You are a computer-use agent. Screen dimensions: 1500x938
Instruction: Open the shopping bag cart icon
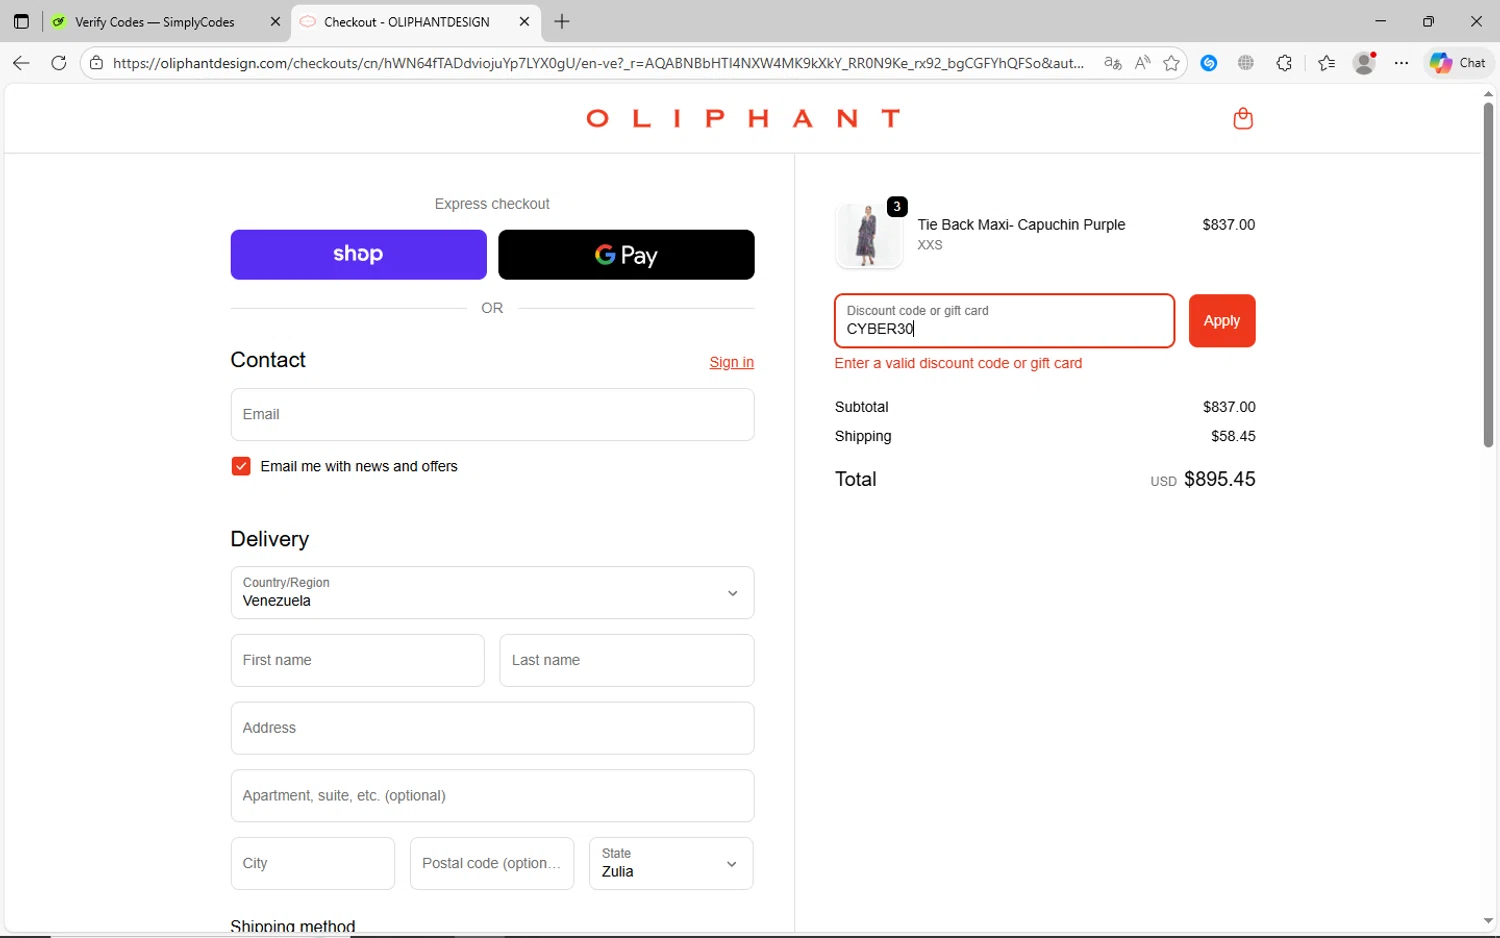[x=1243, y=119]
